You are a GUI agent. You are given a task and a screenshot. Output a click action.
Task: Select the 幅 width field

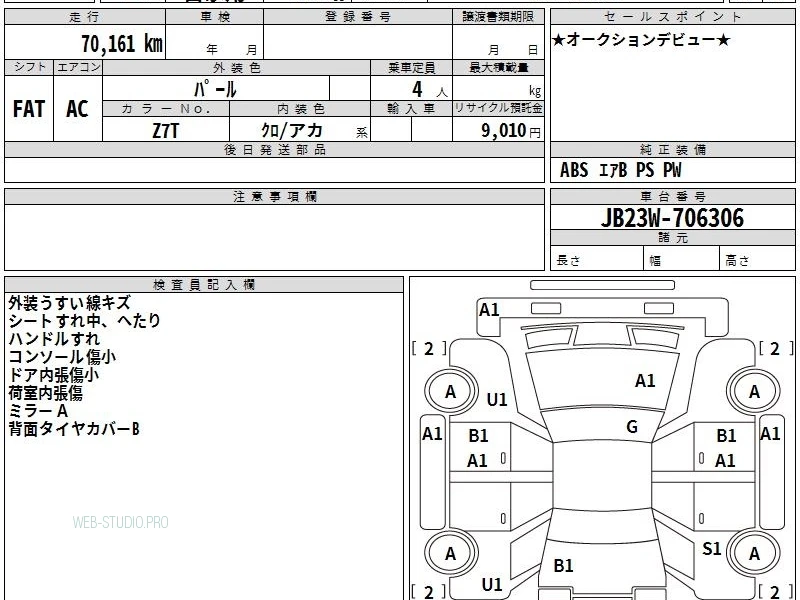(x=682, y=259)
